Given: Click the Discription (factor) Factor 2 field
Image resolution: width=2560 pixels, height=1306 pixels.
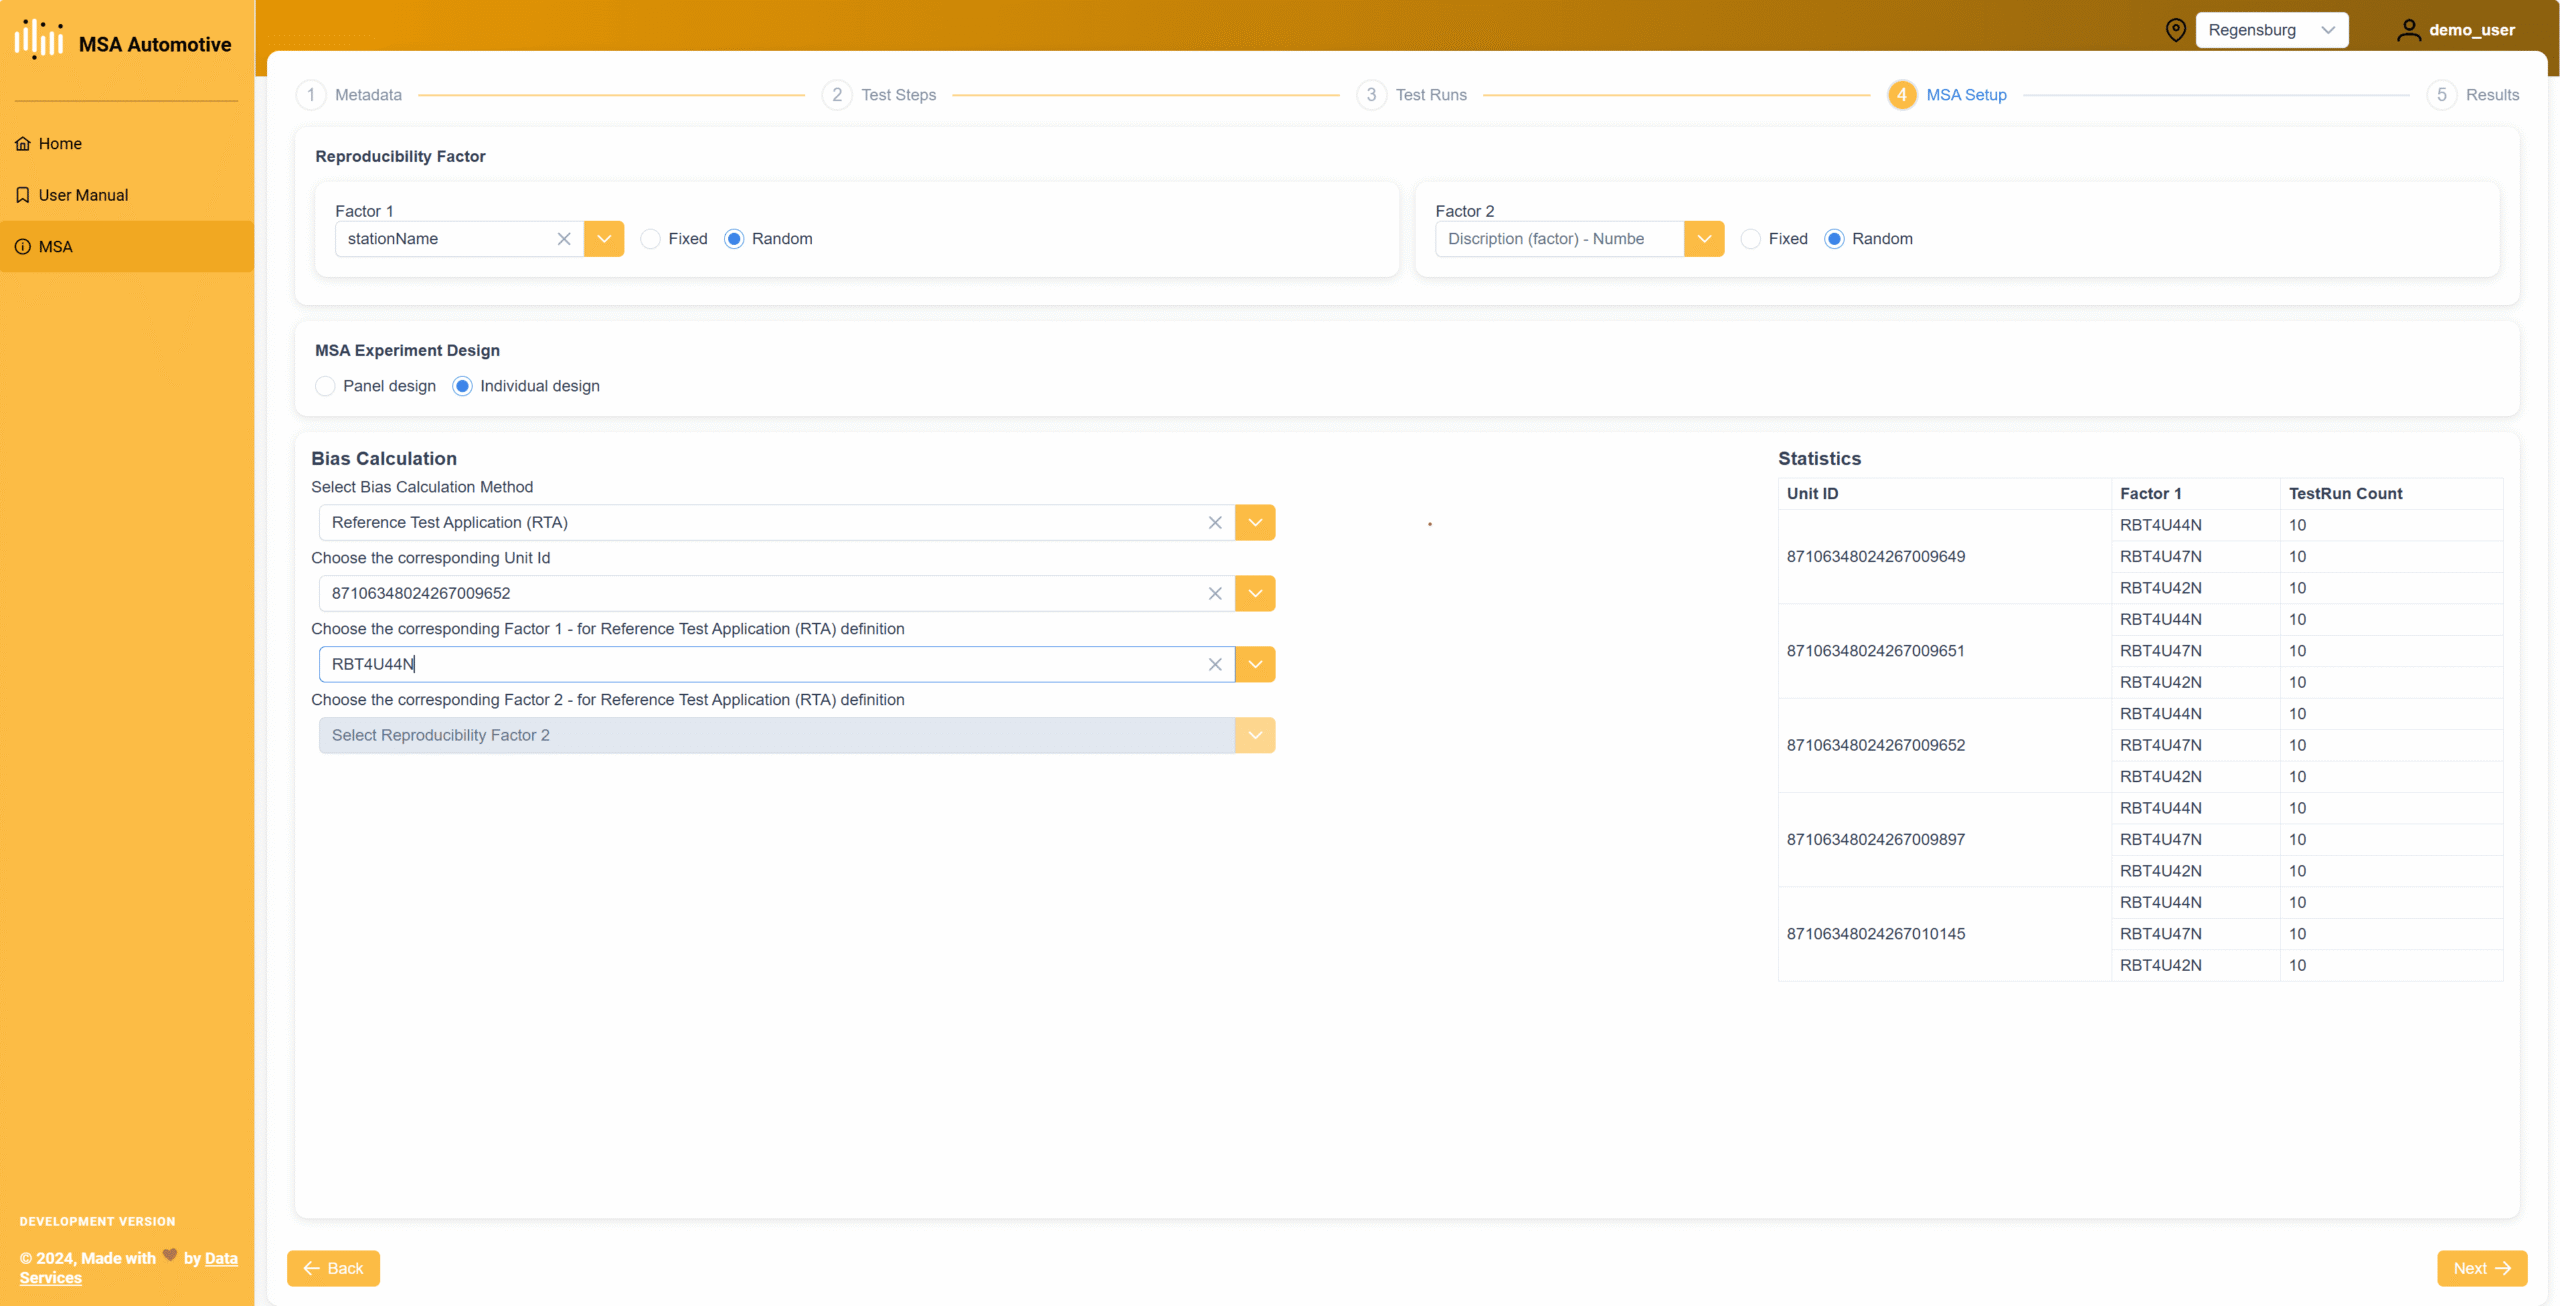Looking at the screenshot, I should click(1559, 239).
